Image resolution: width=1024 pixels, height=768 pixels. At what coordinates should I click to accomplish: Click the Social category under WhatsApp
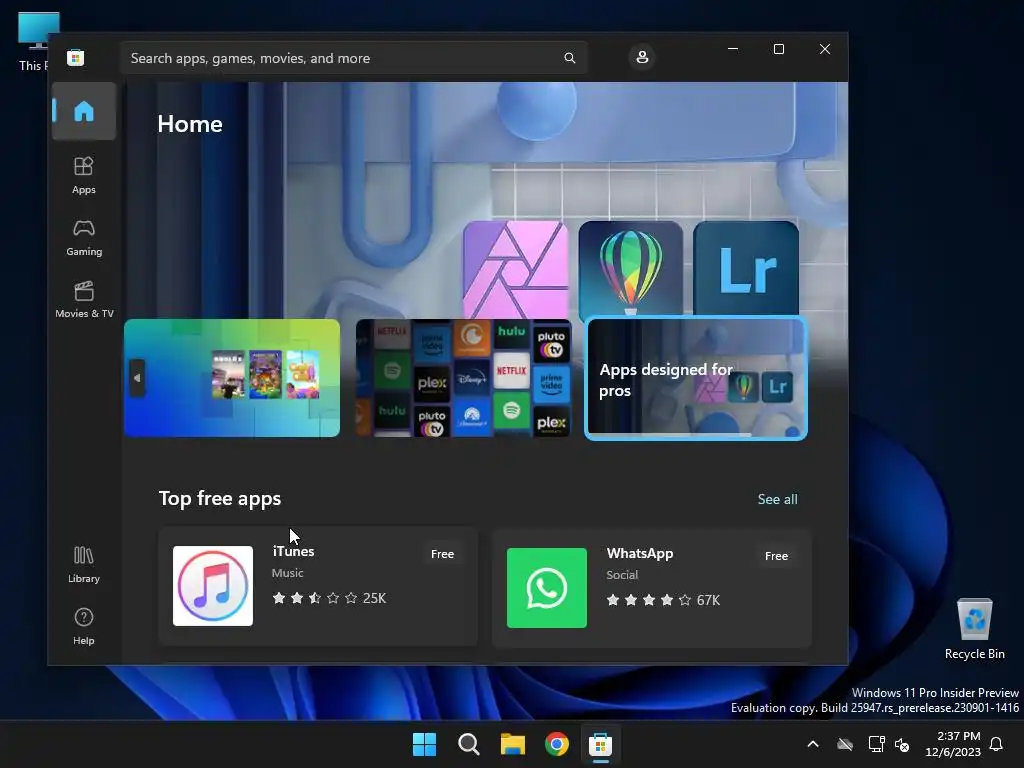point(622,575)
